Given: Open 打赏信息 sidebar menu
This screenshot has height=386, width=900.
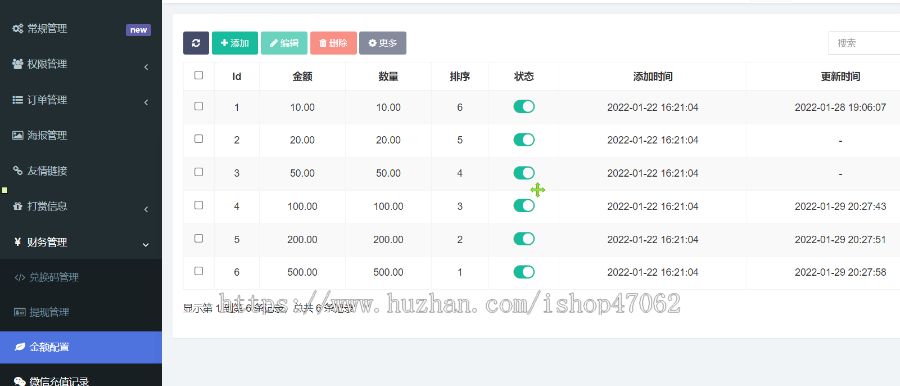Looking at the screenshot, I should coord(81,207).
